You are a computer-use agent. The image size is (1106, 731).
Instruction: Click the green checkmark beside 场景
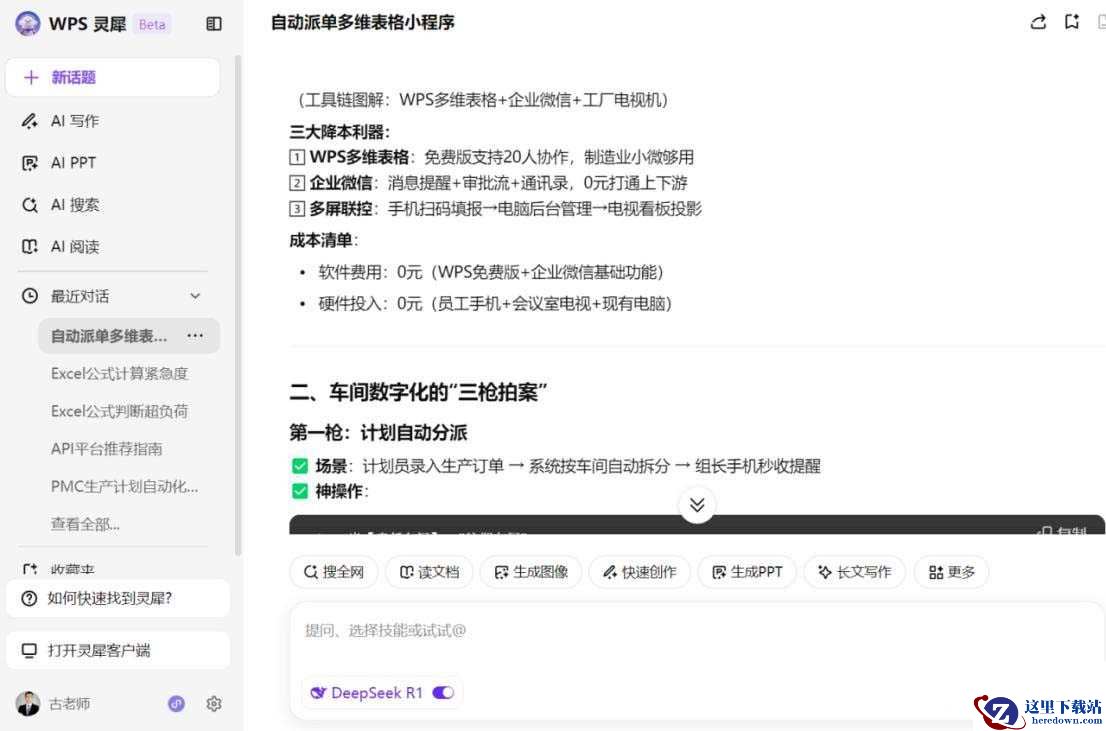click(300, 466)
